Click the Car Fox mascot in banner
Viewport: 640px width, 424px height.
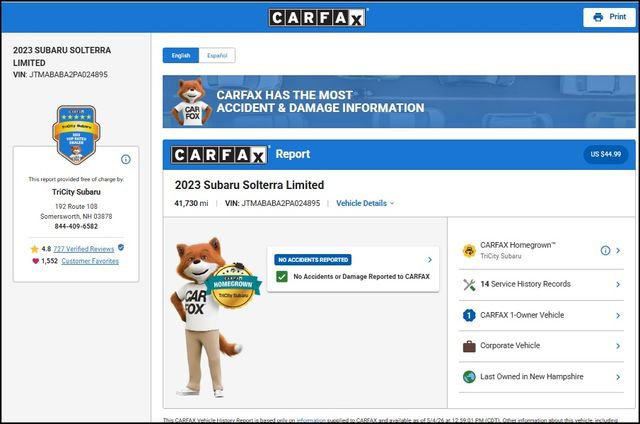point(191,102)
